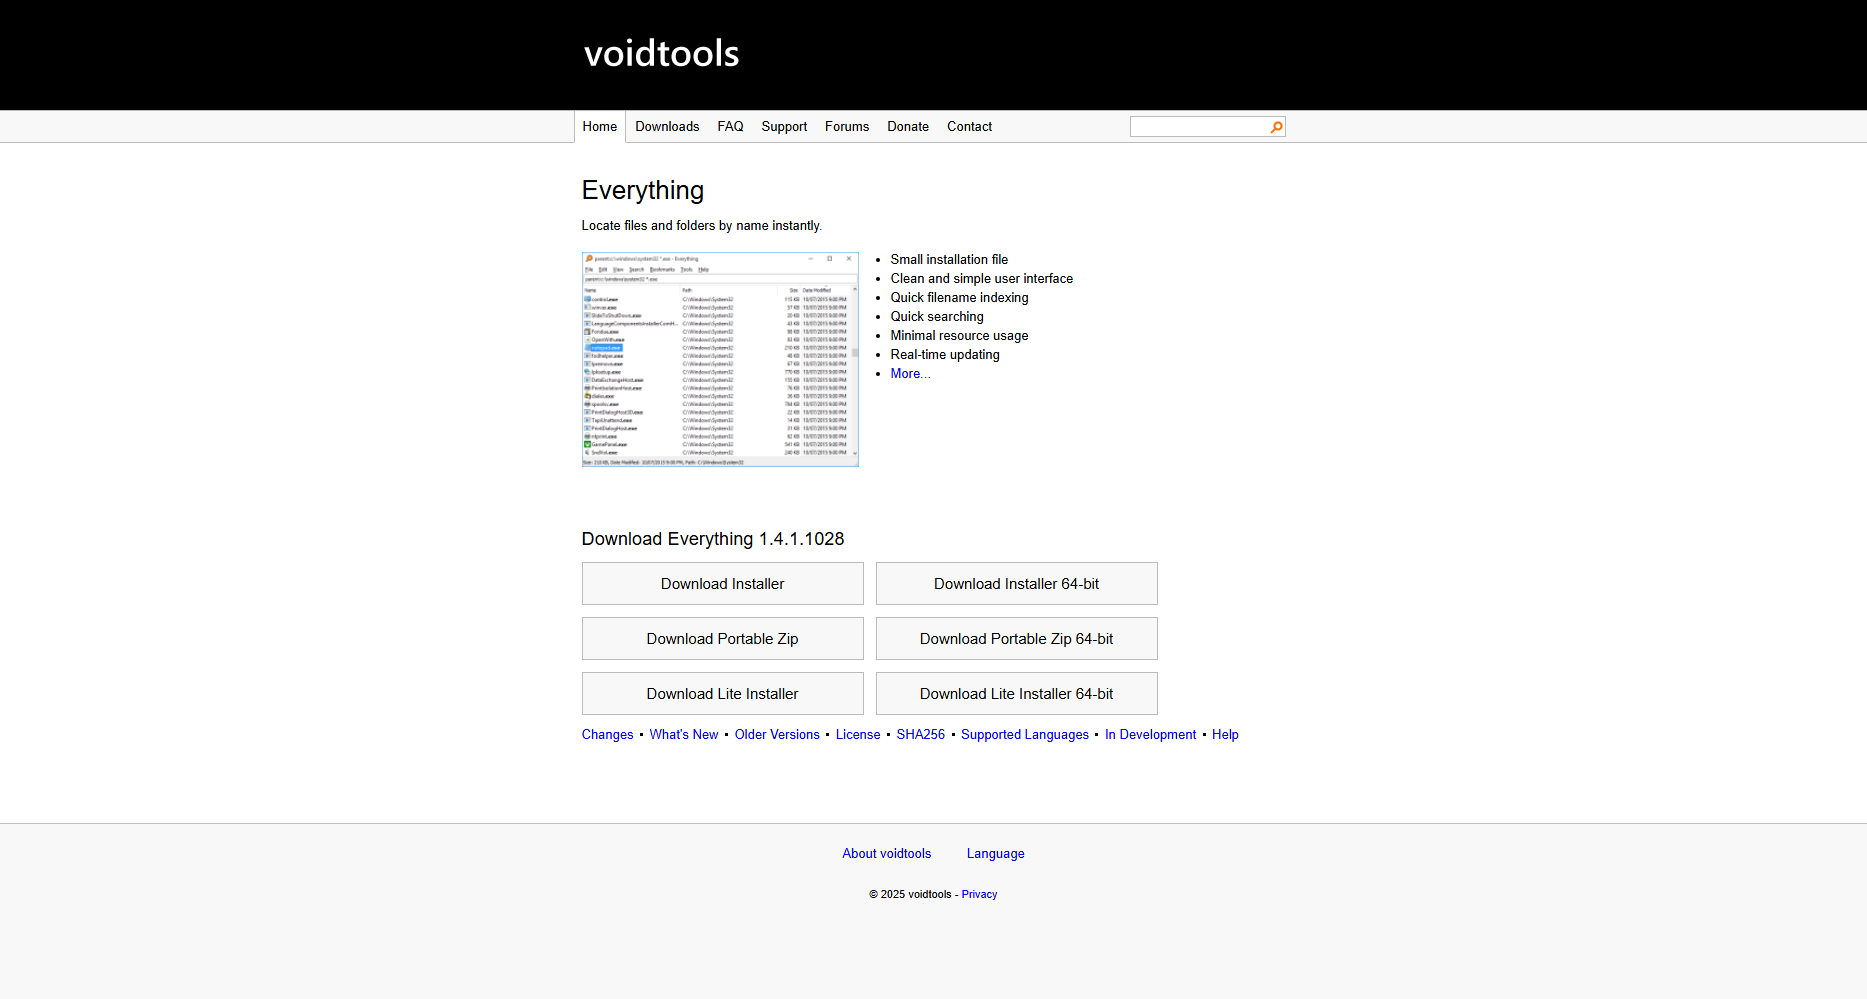Viewport: 1867px width, 999px height.
Task: Go to the FAQ page
Action: (x=730, y=127)
